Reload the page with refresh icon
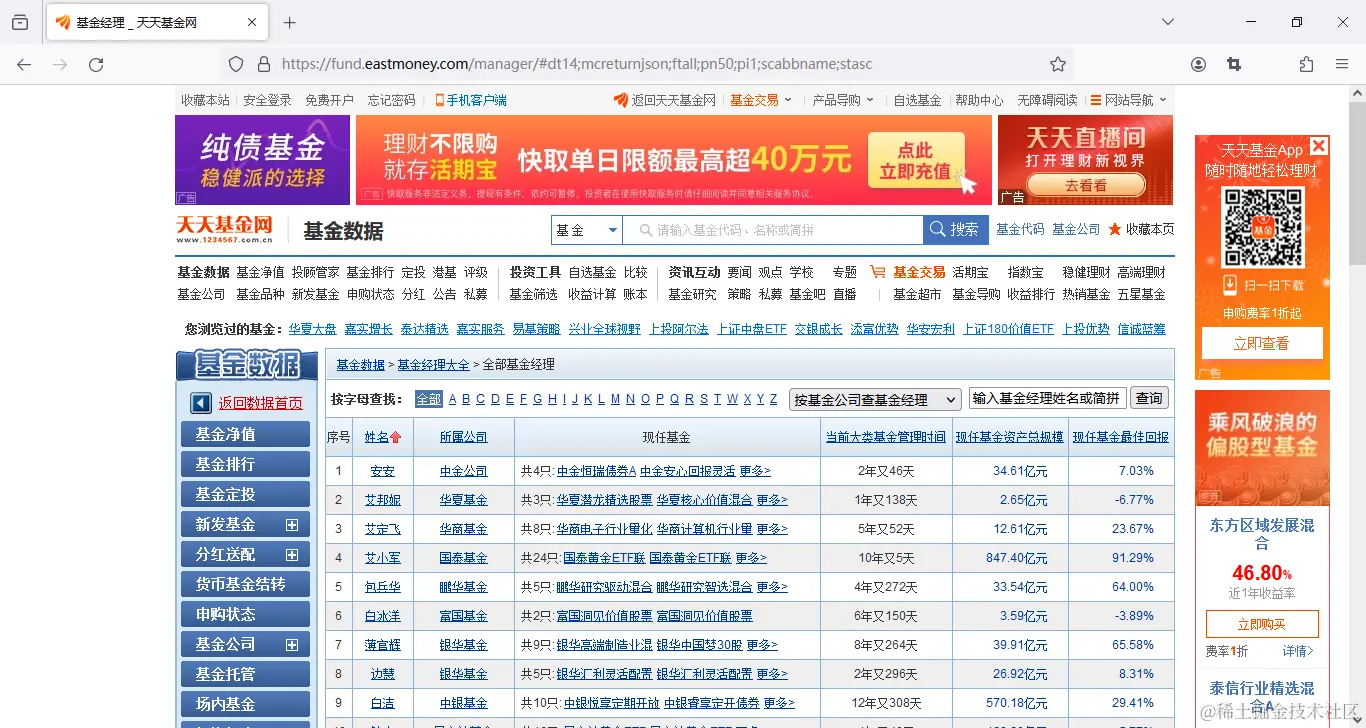 96,64
